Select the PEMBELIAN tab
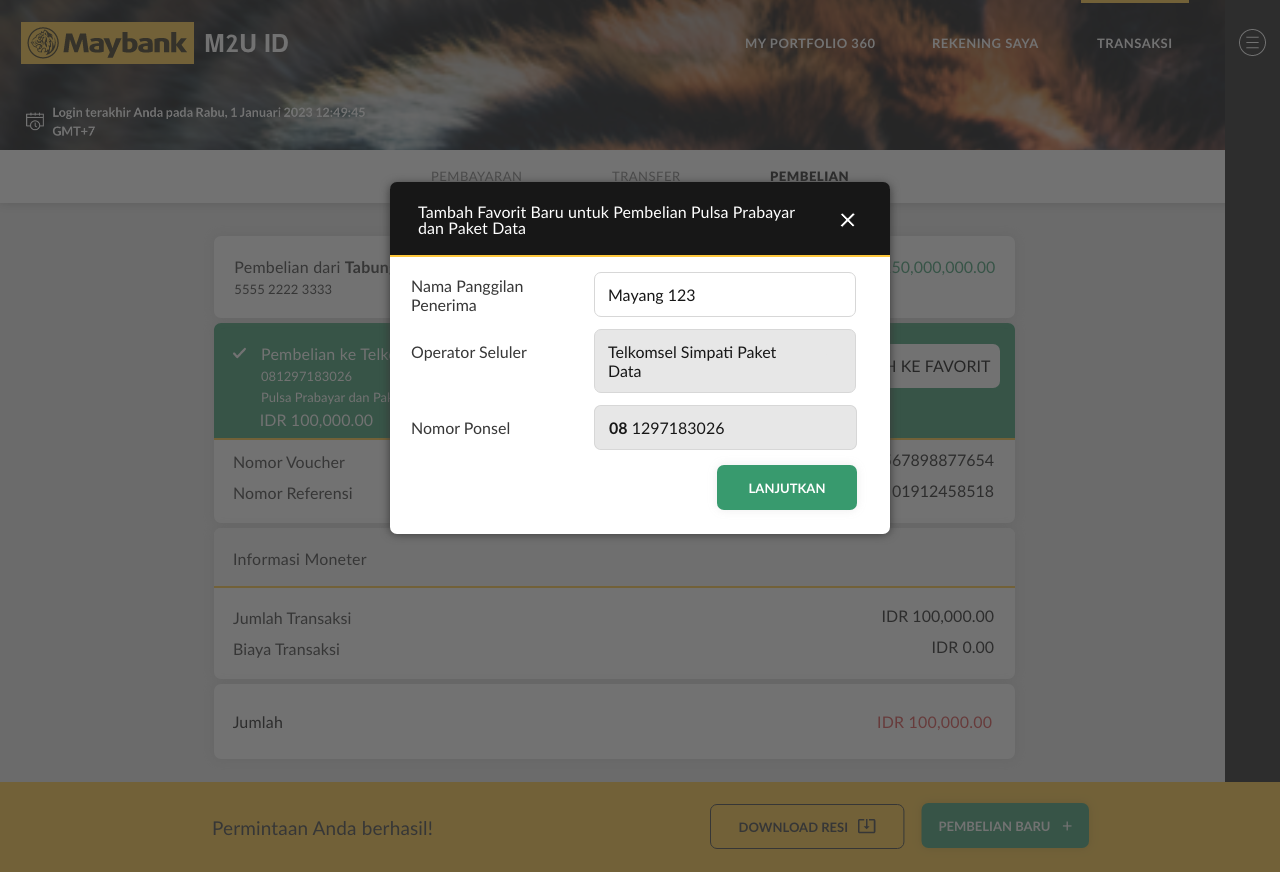The image size is (1280, 872). click(809, 176)
